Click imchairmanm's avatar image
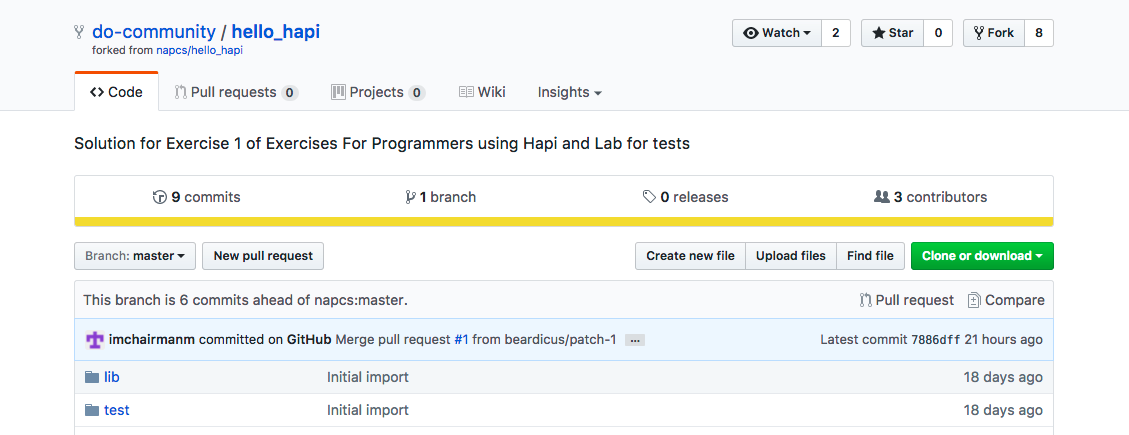This screenshot has height=435, width=1129. [x=95, y=339]
